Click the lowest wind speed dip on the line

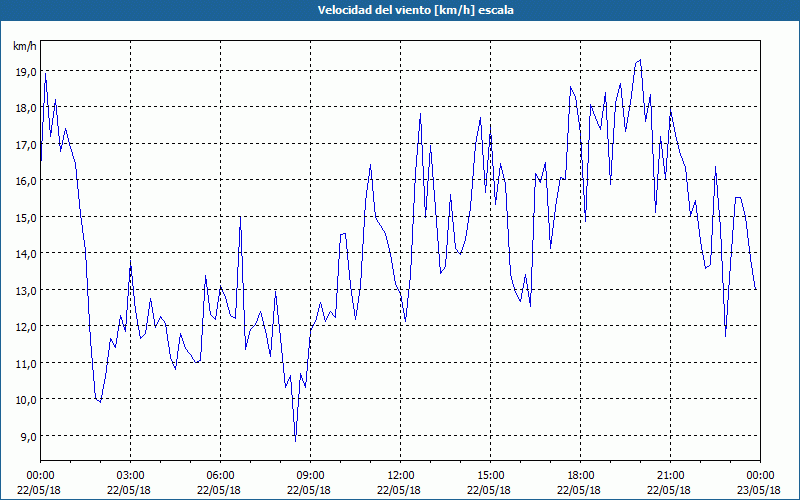tap(295, 439)
